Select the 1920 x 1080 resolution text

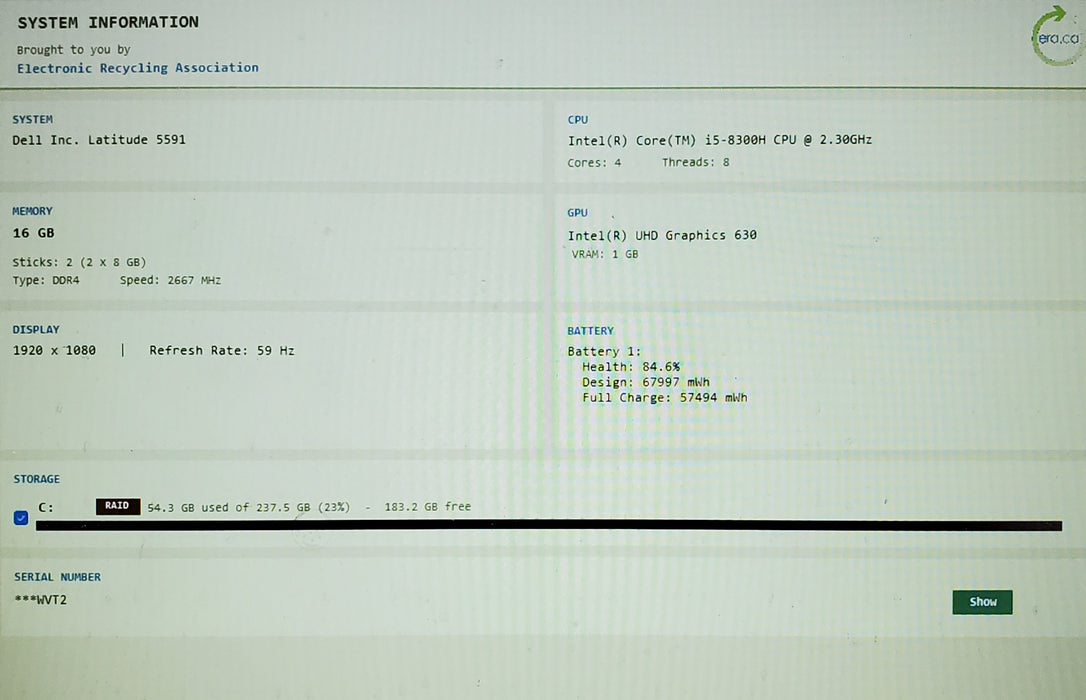pos(54,350)
